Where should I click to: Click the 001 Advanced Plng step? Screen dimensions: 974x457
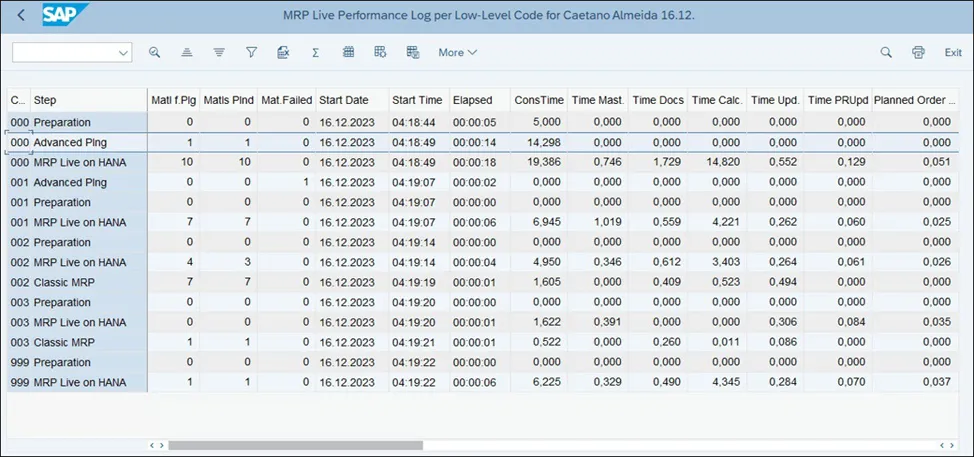pyautogui.click(x=70, y=183)
